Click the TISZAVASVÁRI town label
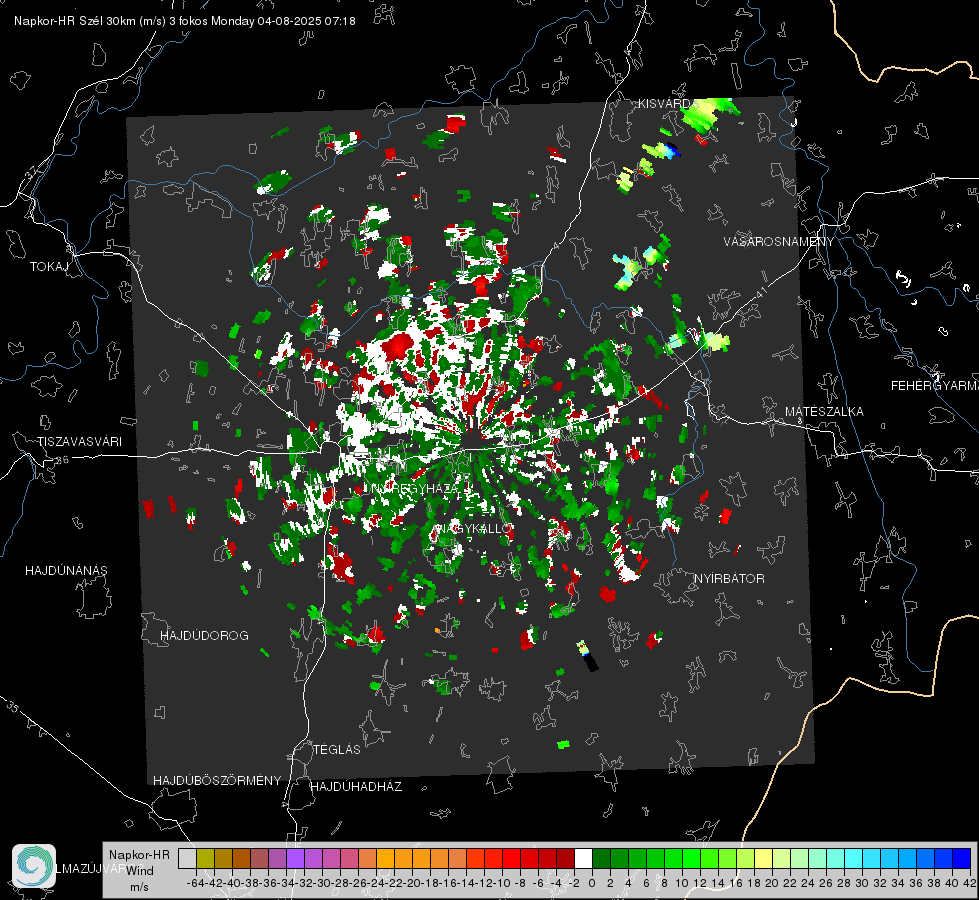979x900 pixels. tap(79, 442)
